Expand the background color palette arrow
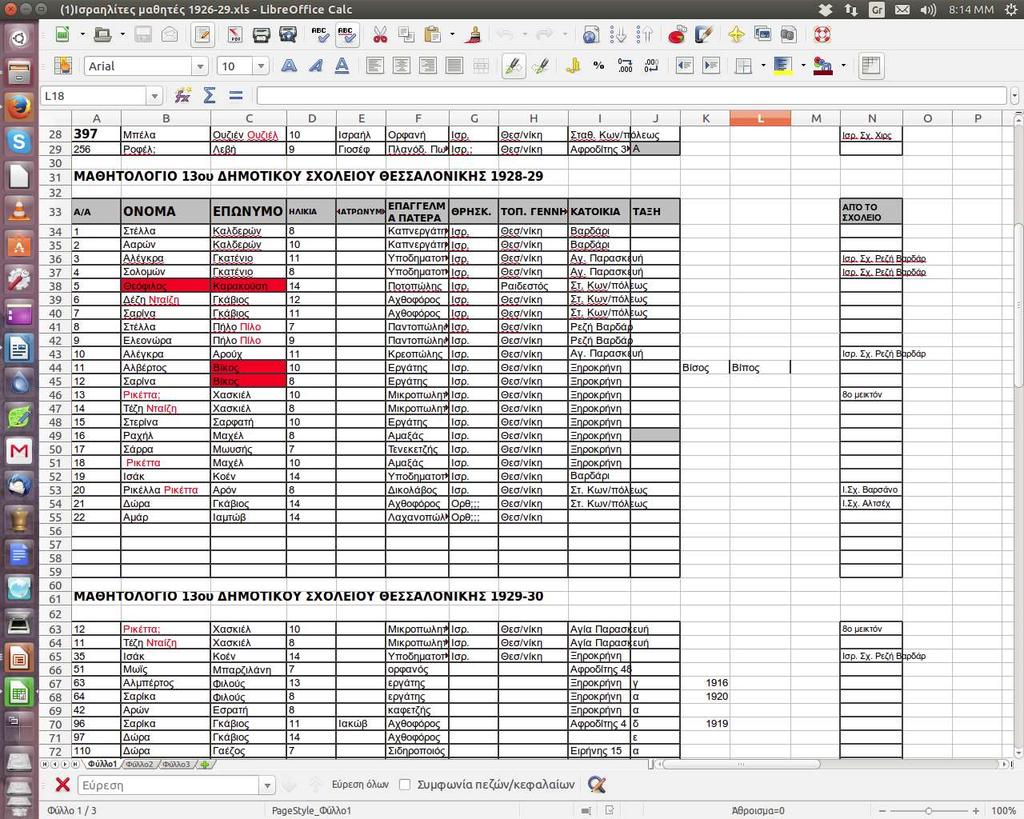The height and width of the screenshot is (819, 1024). pyautogui.click(x=803, y=65)
